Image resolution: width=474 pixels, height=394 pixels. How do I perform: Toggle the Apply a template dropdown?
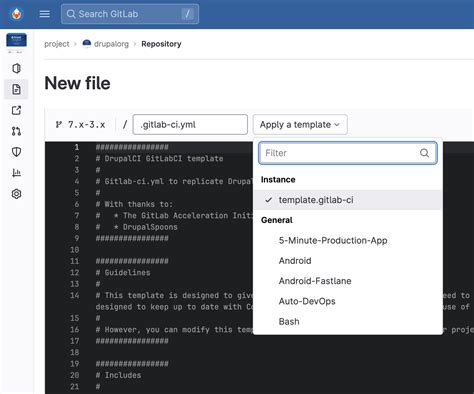(x=300, y=125)
